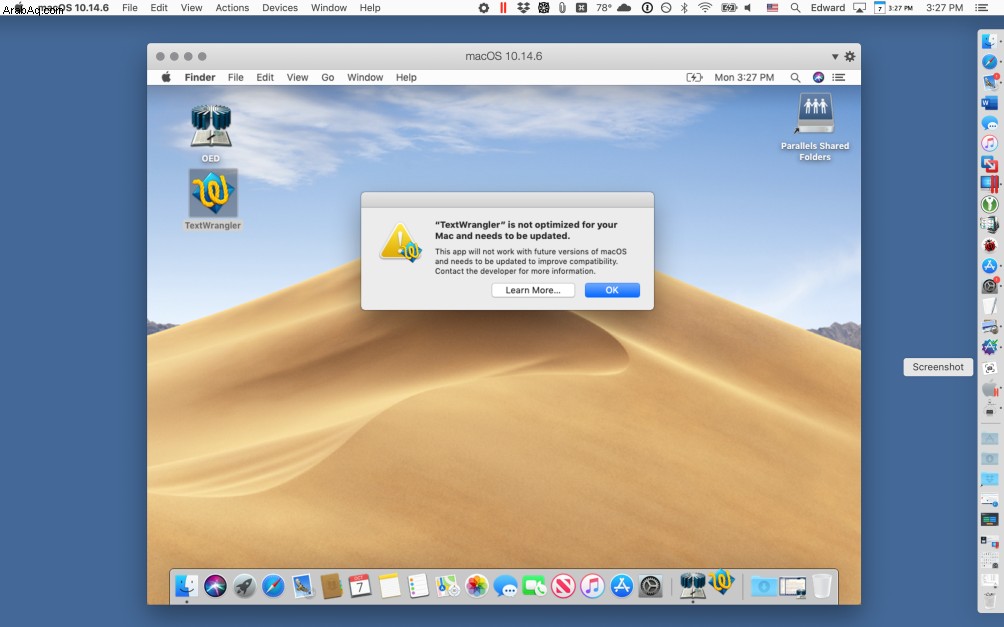The width and height of the screenshot is (1004, 627).
Task: Open Safari in the guest Dock
Action: [x=273, y=585]
